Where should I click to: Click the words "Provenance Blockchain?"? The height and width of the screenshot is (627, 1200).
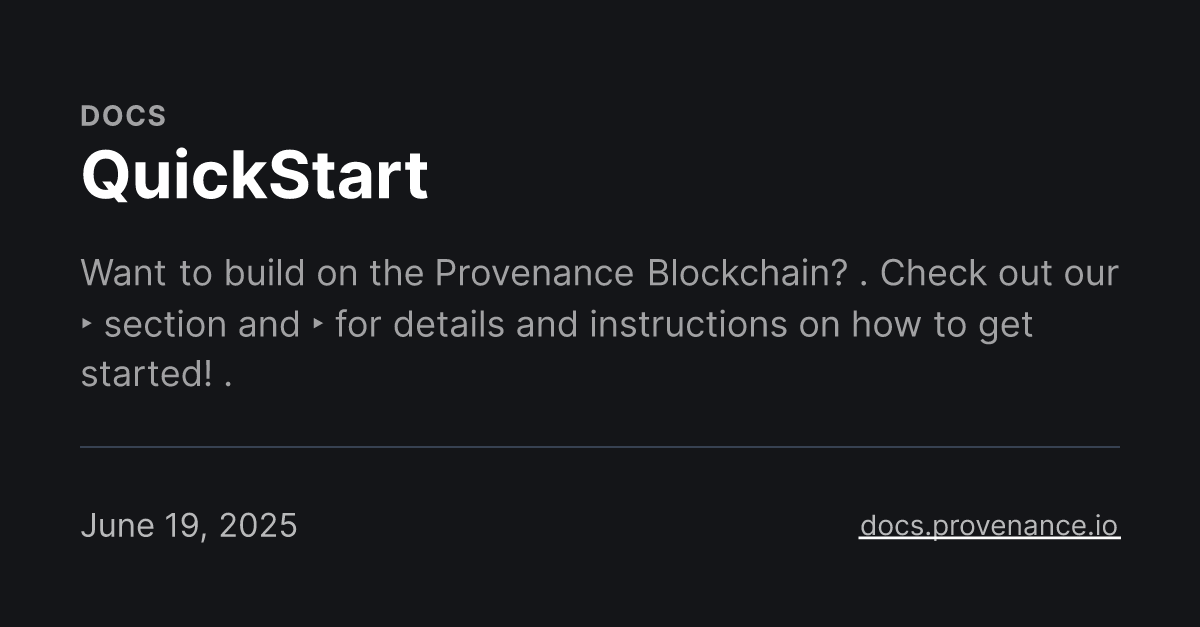tap(642, 273)
